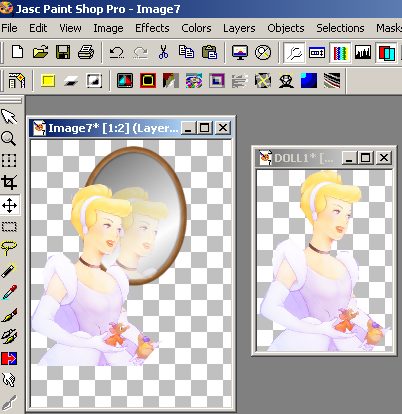Open the File menu
Image resolution: width=402 pixels, height=414 pixels.
coord(9,28)
